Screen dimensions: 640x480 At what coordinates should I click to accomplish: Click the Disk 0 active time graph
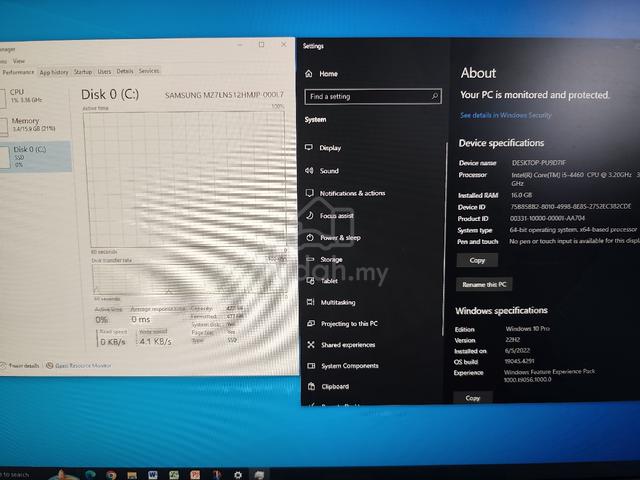tap(184, 180)
